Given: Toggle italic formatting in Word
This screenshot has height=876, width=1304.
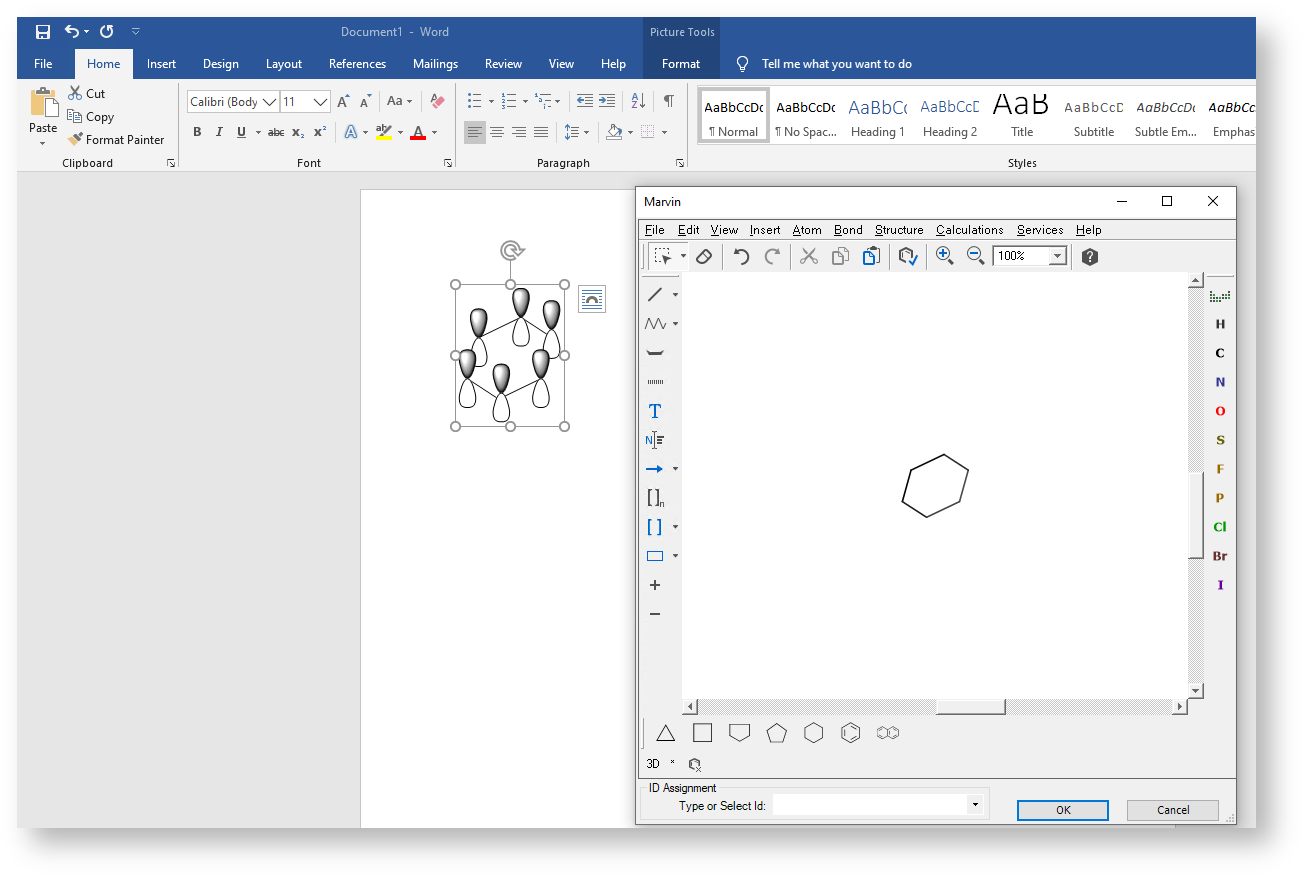Looking at the screenshot, I should click(219, 132).
